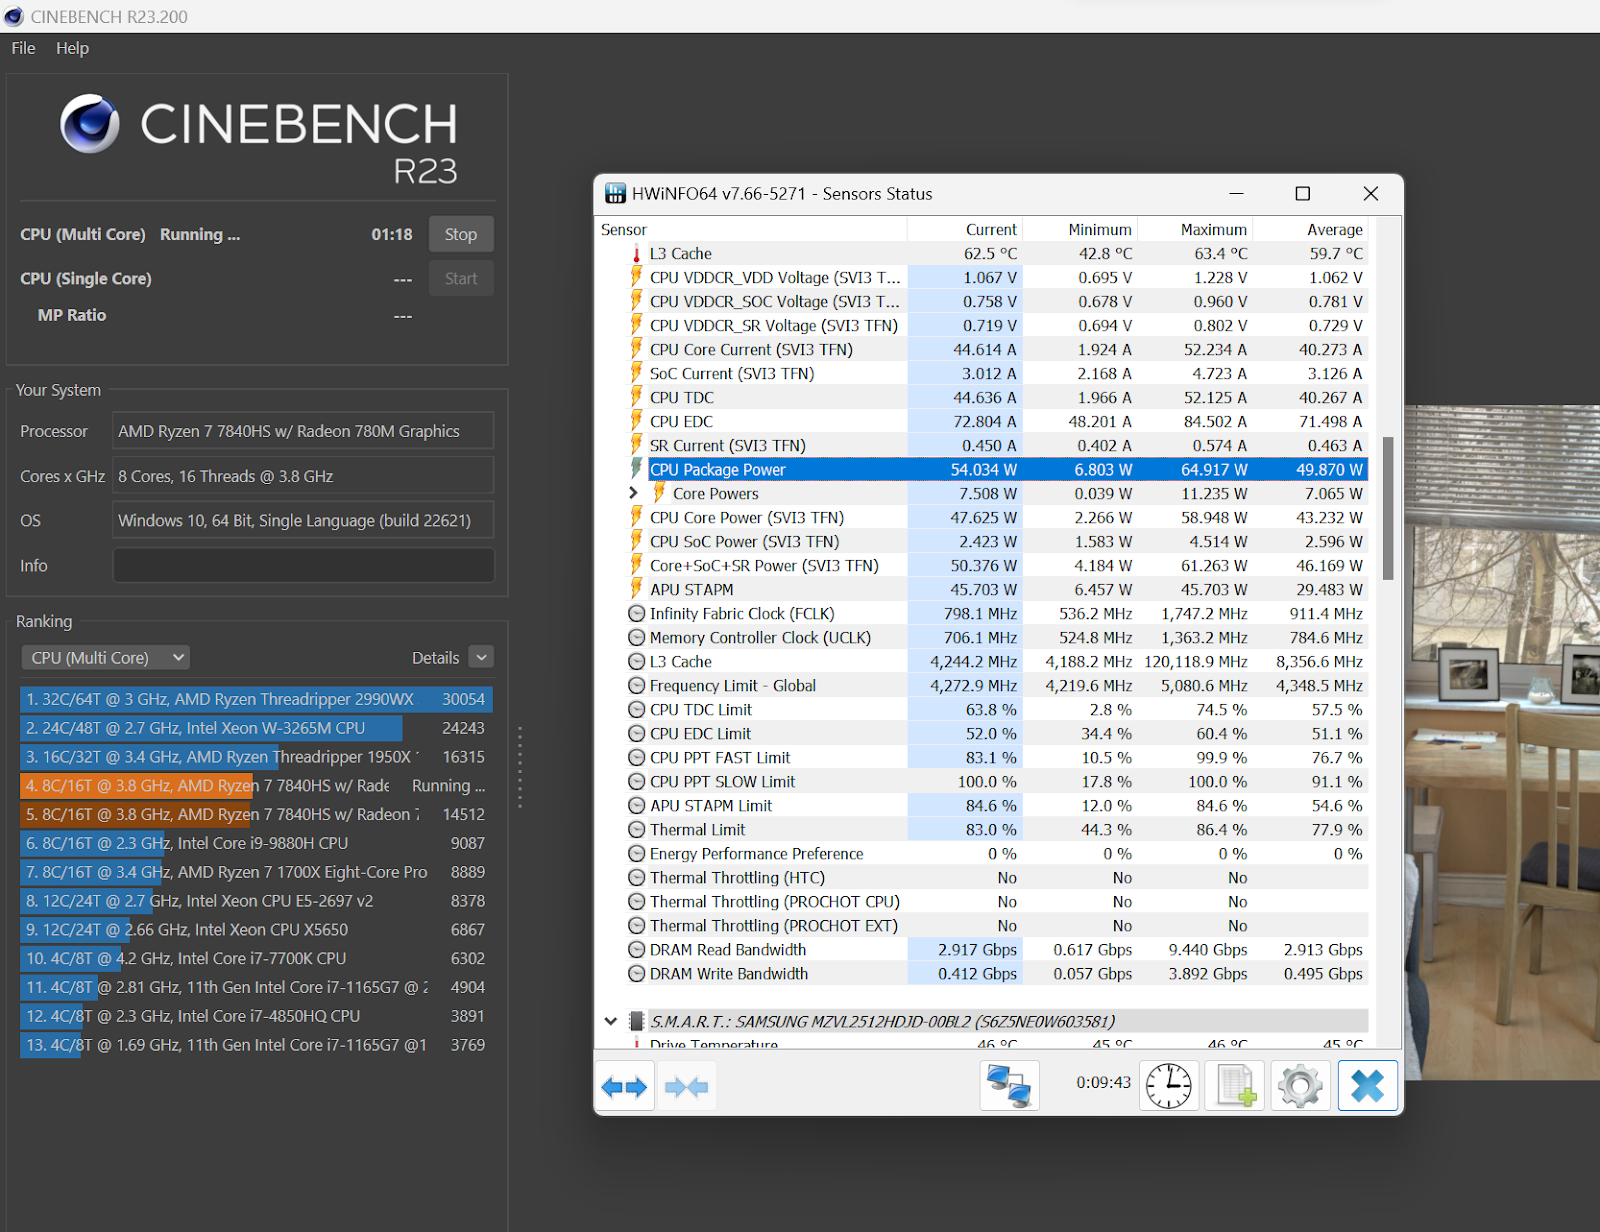Click the Average column header

[1310, 230]
